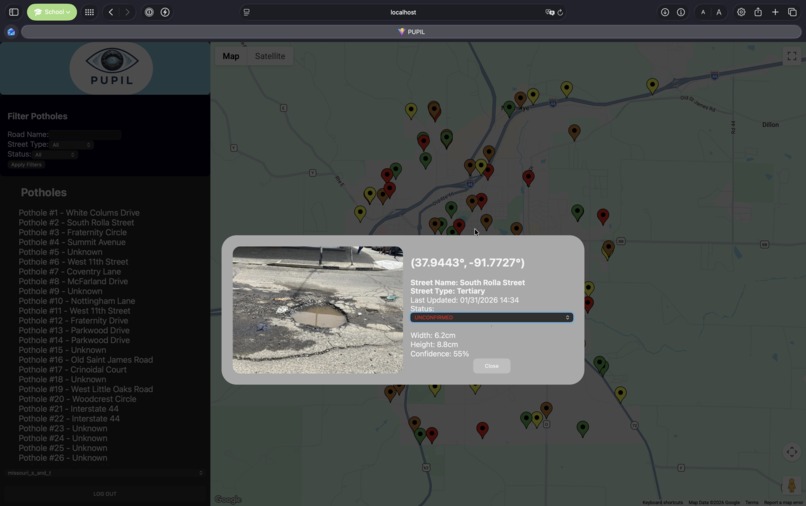Click the reload page icon
The width and height of the screenshot is (806, 506).
coord(560,12)
